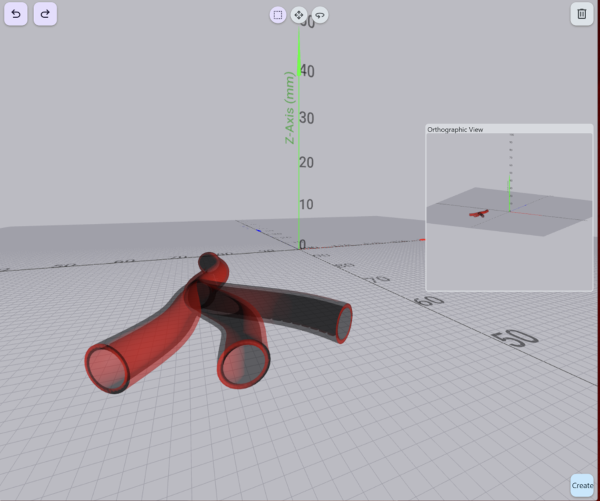Click the 50 label on the floor axis
The height and width of the screenshot is (501, 600).
coord(515,338)
